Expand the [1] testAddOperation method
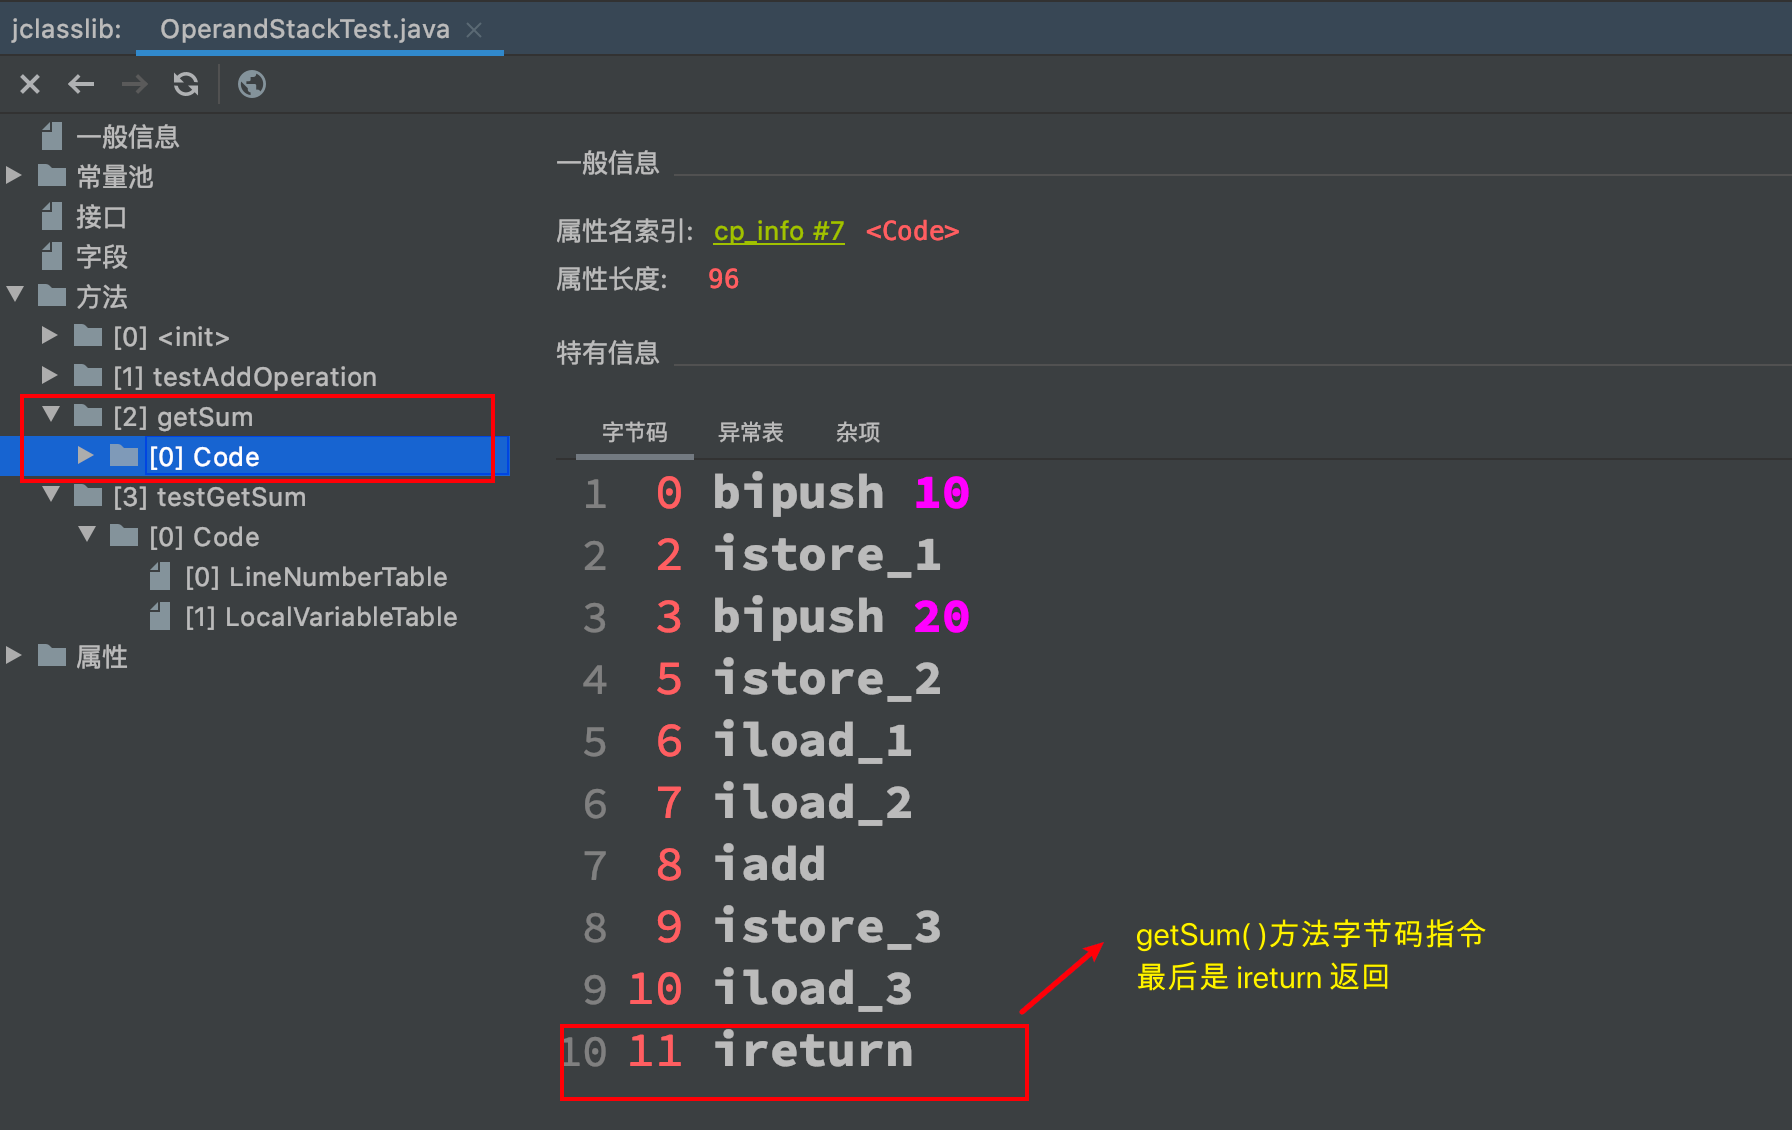Screen dimensions: 1792x1130 click(x=50, y=376)
